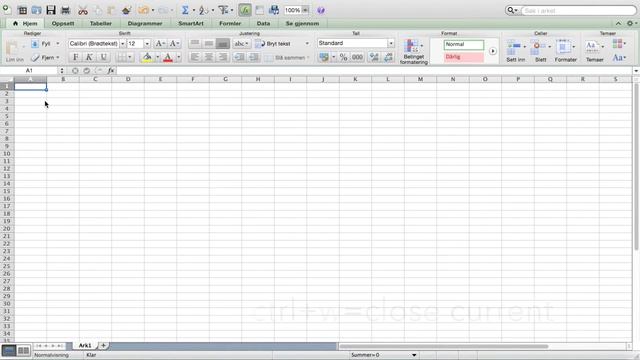Viewport: 640px width, 360px height.
Task: Click the Undo arrow icon
Action: 143,10
